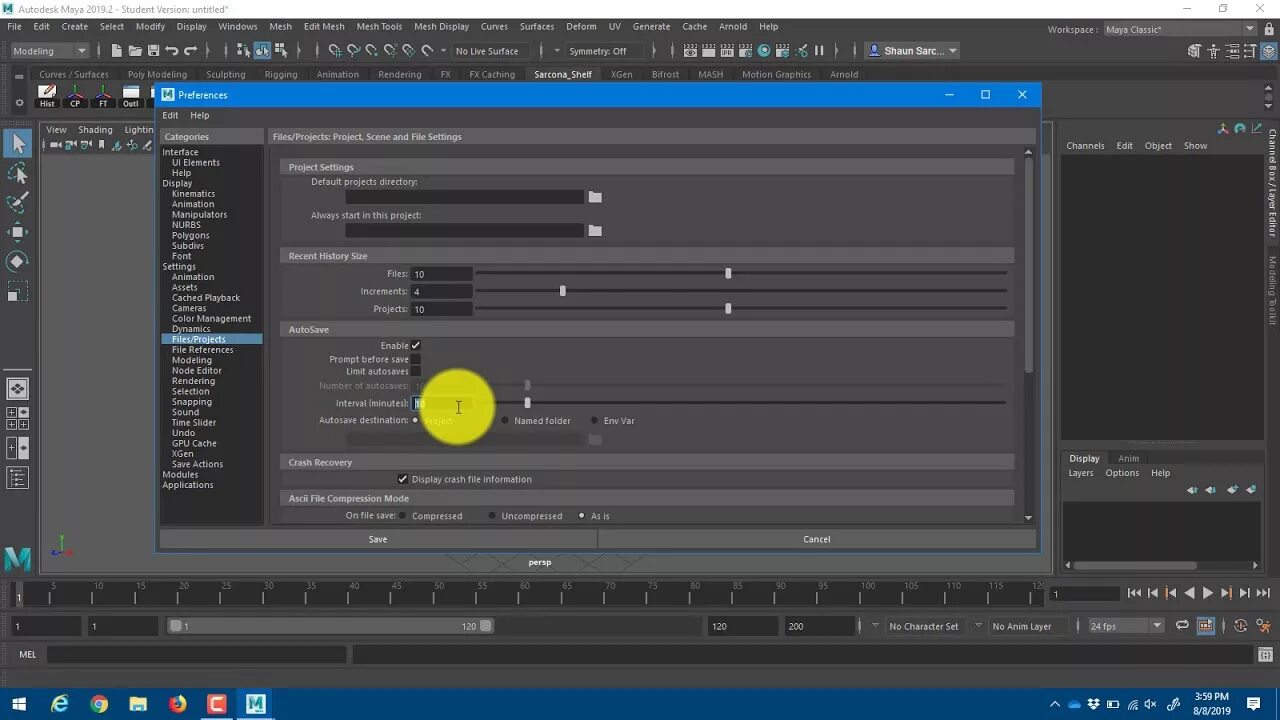1280x720 pixels.
Task: Toggle the loop playback icon
Action: (1182, 626)
